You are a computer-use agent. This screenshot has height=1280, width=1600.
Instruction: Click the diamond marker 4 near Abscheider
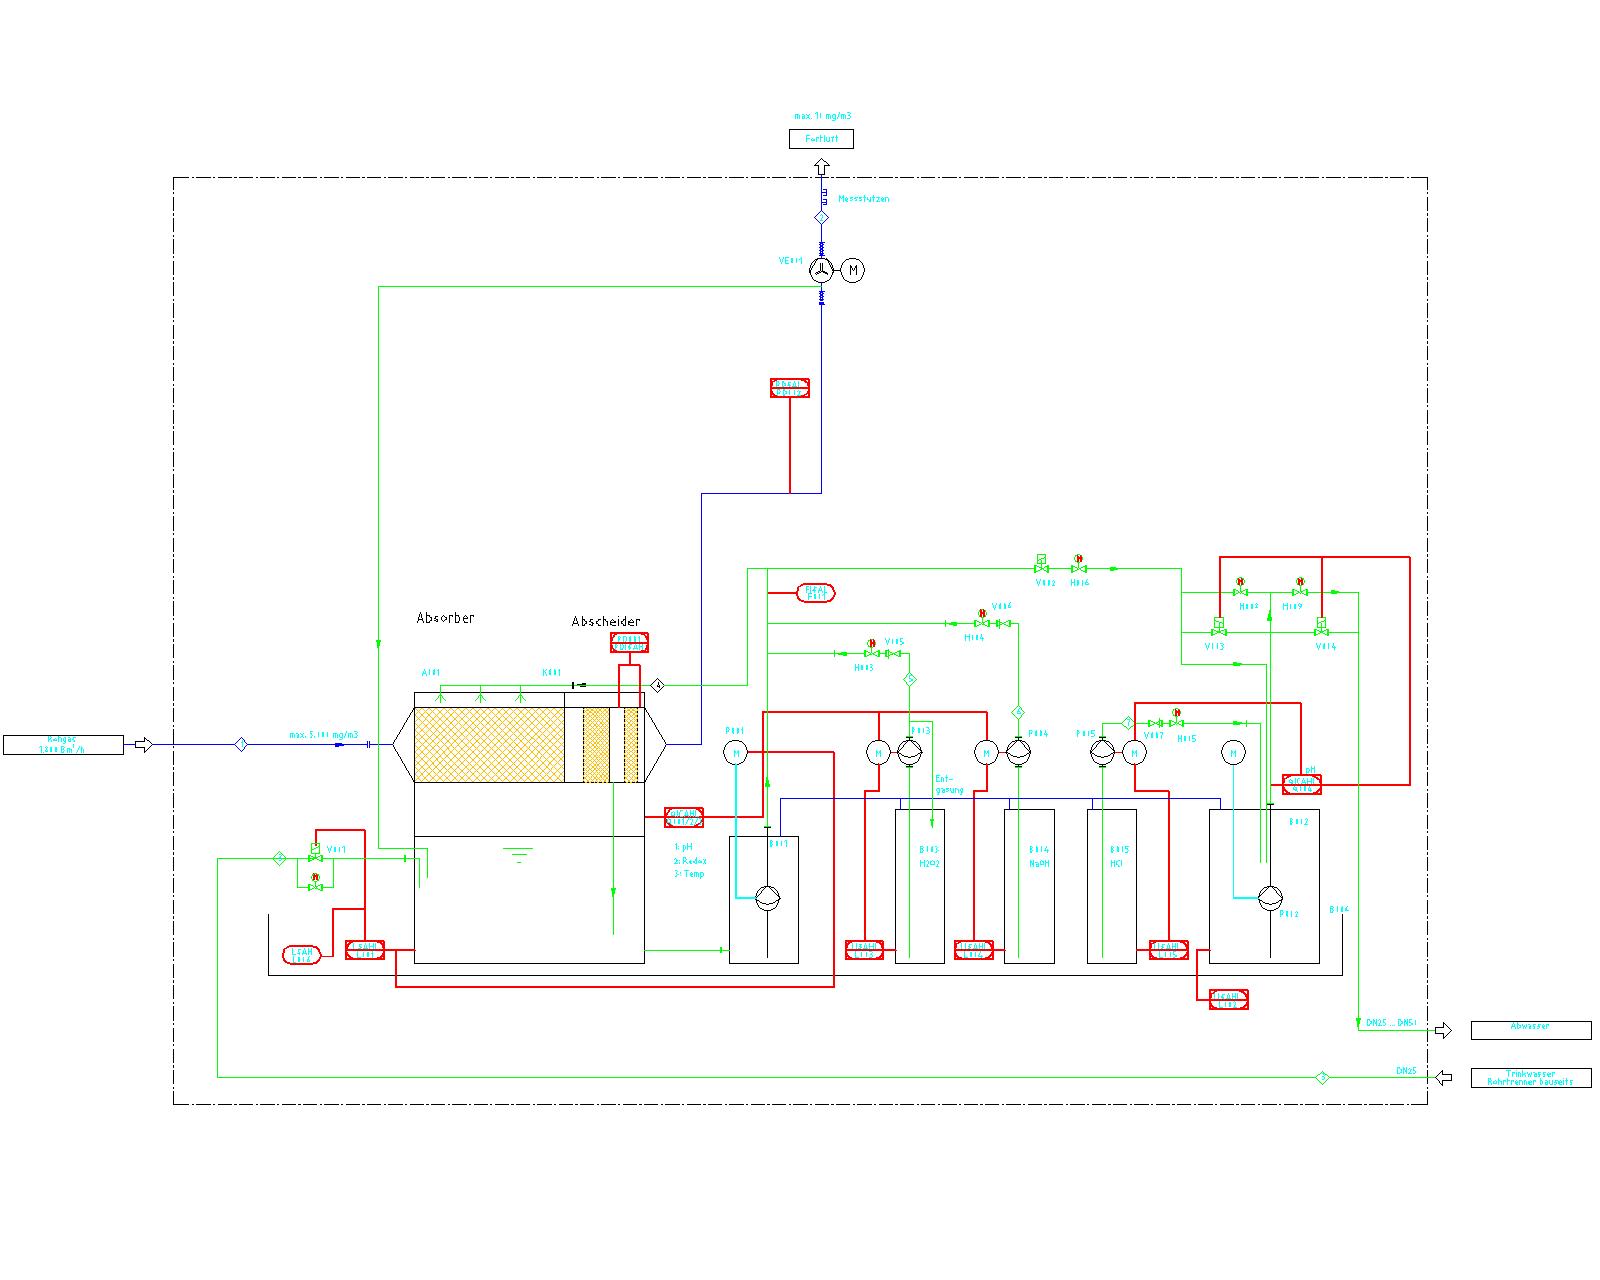click(658, 685)
